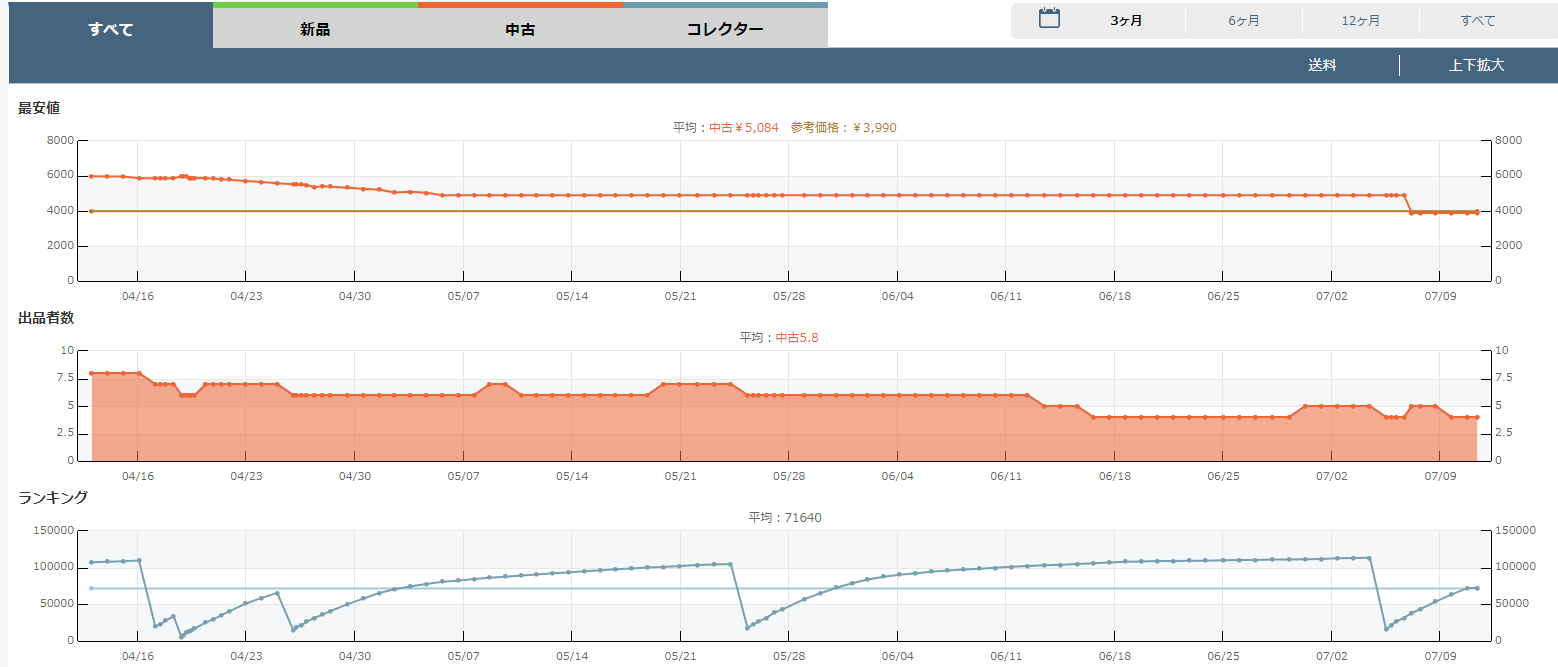Image resolution: width=1558 pixels, height=667 pixels.
Task: Click the 上下拡大 vertical zoom button
Action: [x=1477, y=66]
